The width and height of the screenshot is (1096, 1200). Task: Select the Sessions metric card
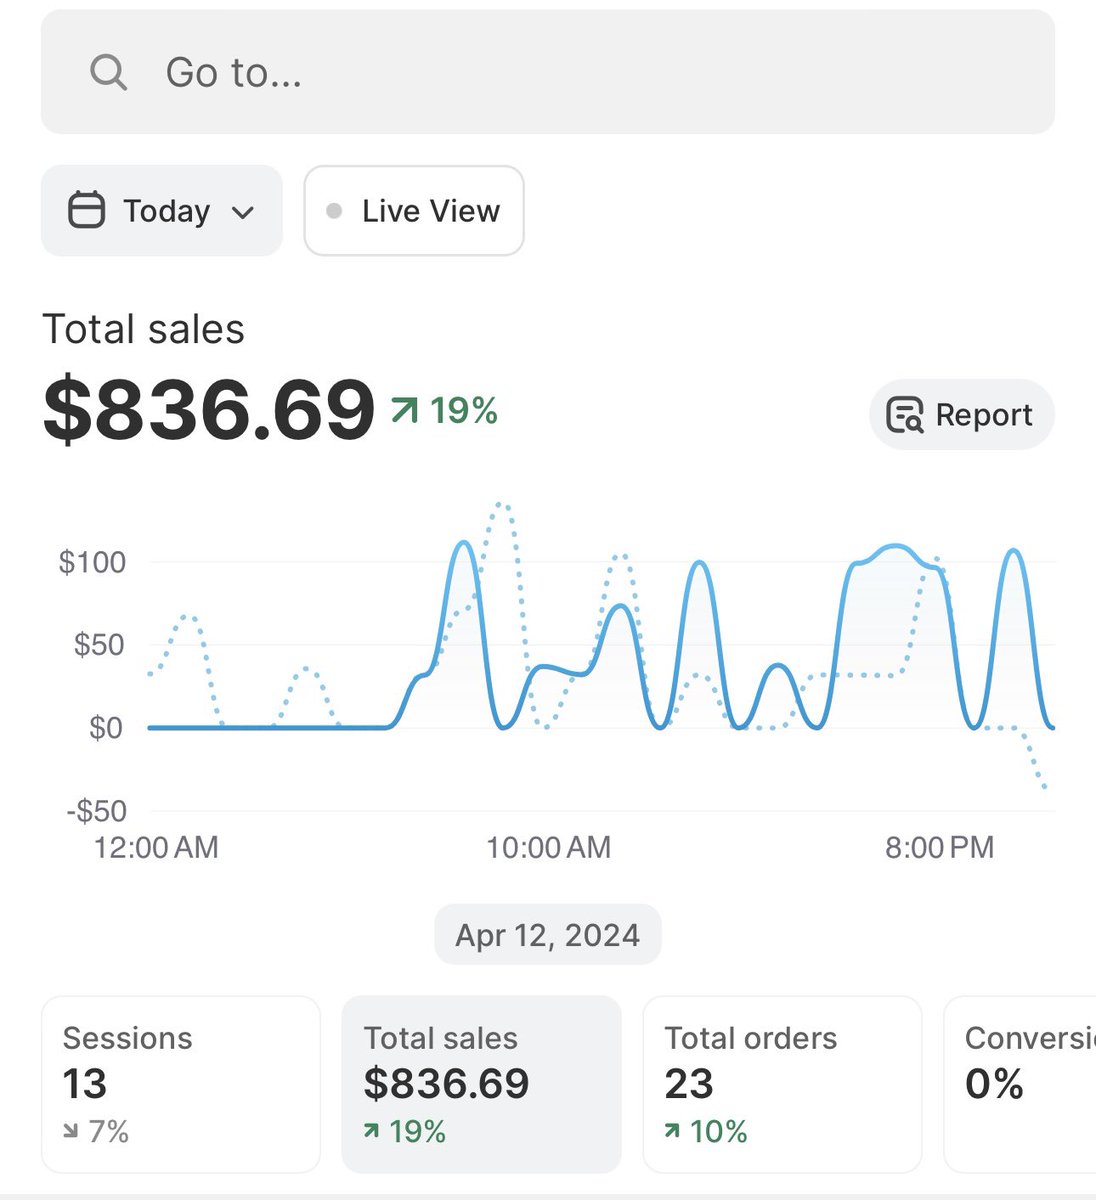click(181, 1084)
